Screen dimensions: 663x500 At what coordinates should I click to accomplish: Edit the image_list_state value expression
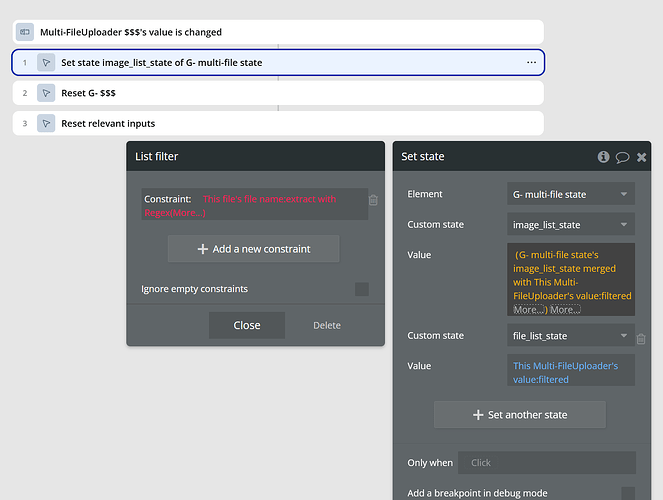(x=571, y=279)
